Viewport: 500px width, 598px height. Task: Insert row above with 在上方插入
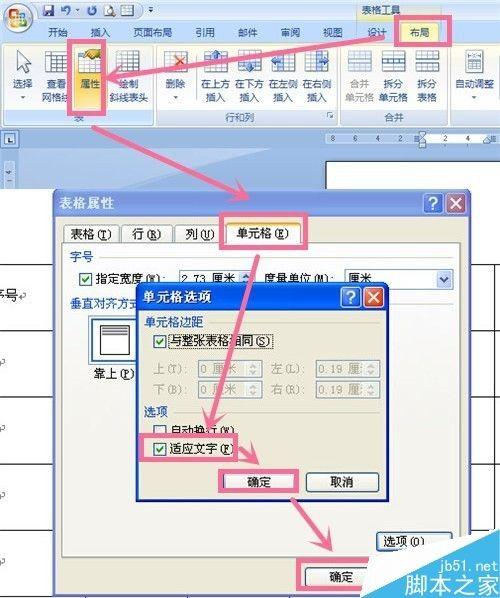[x=215, y=76]
